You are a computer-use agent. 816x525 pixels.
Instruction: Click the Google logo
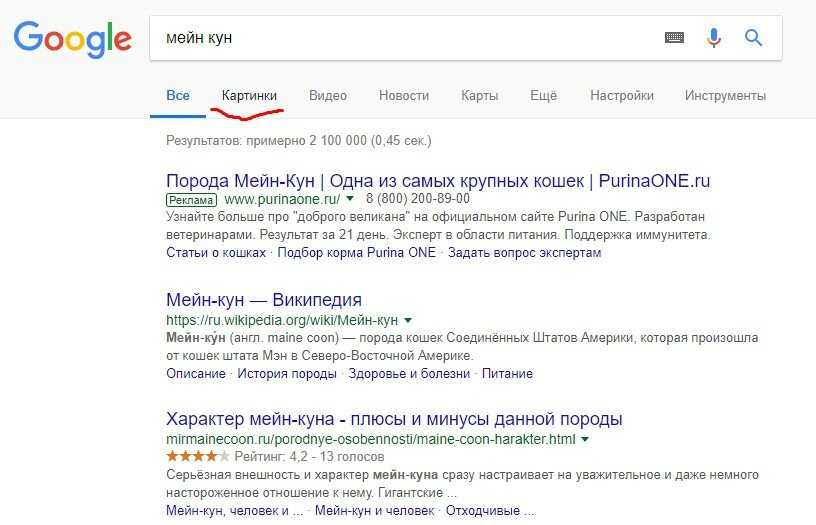click(72, 39)
